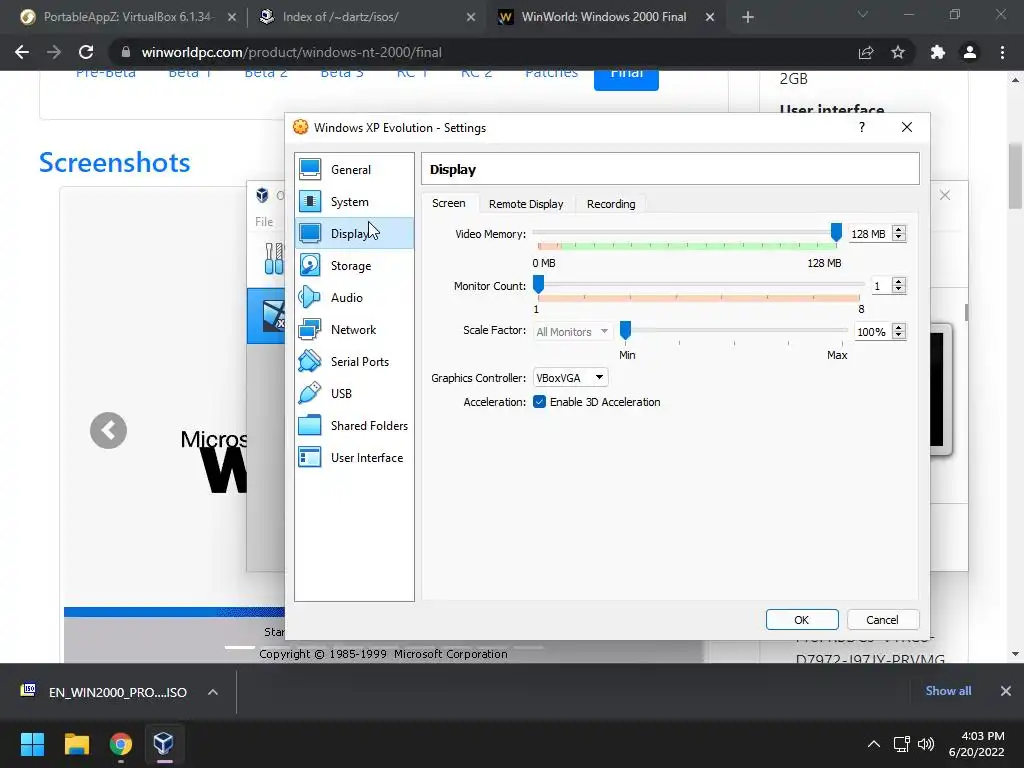Close the downloads bar
The width and height of the screenshot is (1024, 768).
(1006, 691)
